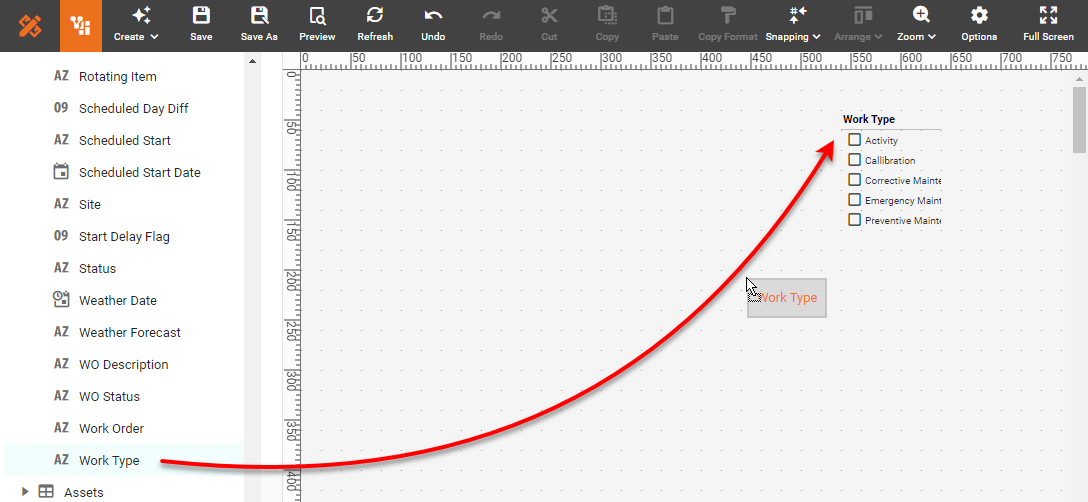
Task: Enable the Emergency Maintenance checkbox
Action: pyautogui.click(x=854, y=200)
